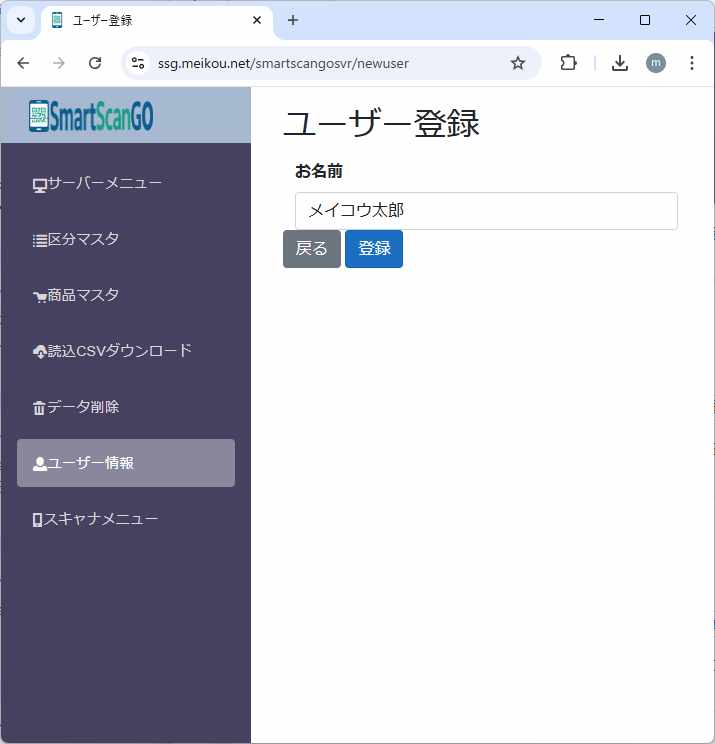
Task: Click the person icon beside ユーザー情報
Action: coord(39,464)
